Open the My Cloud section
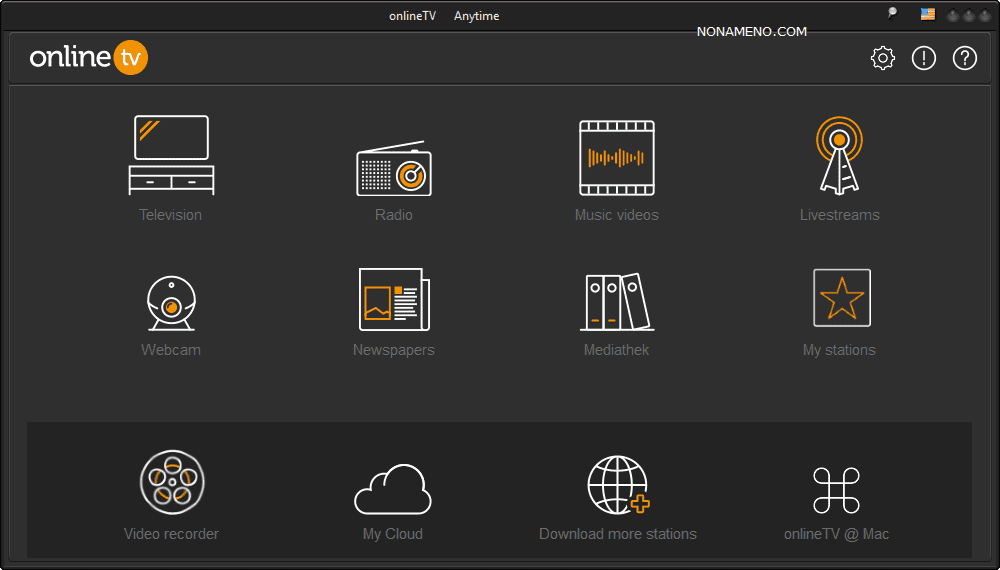Image resolution: width=1000 pixels, height=570 pixels. click(393, 489)
